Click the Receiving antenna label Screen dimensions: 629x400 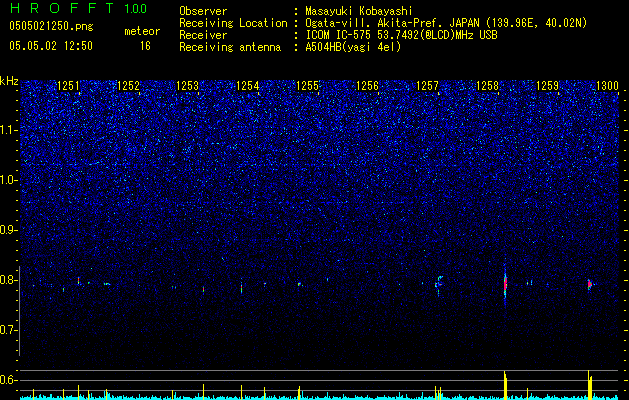tap(230, 47)
